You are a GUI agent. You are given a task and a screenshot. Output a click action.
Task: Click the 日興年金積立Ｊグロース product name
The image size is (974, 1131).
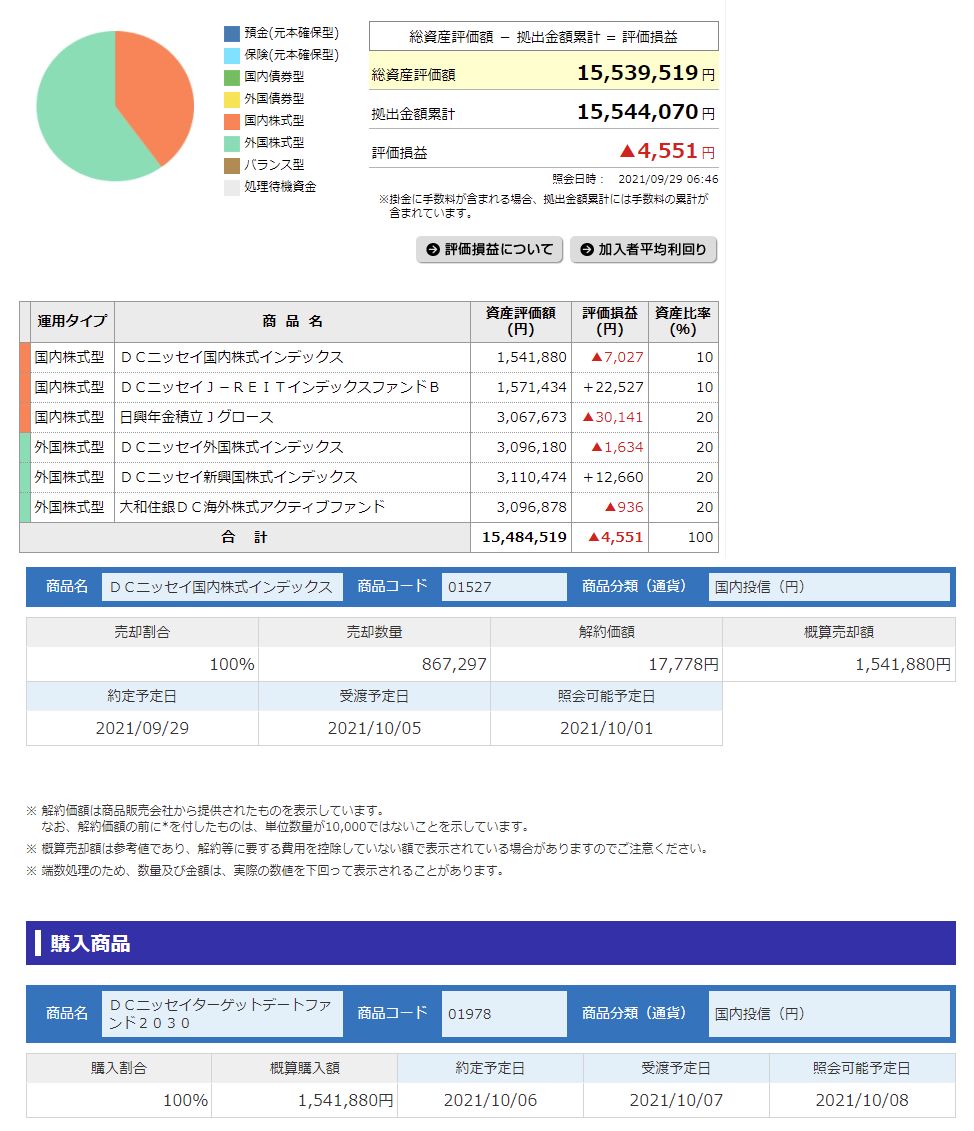click(196, 417)
